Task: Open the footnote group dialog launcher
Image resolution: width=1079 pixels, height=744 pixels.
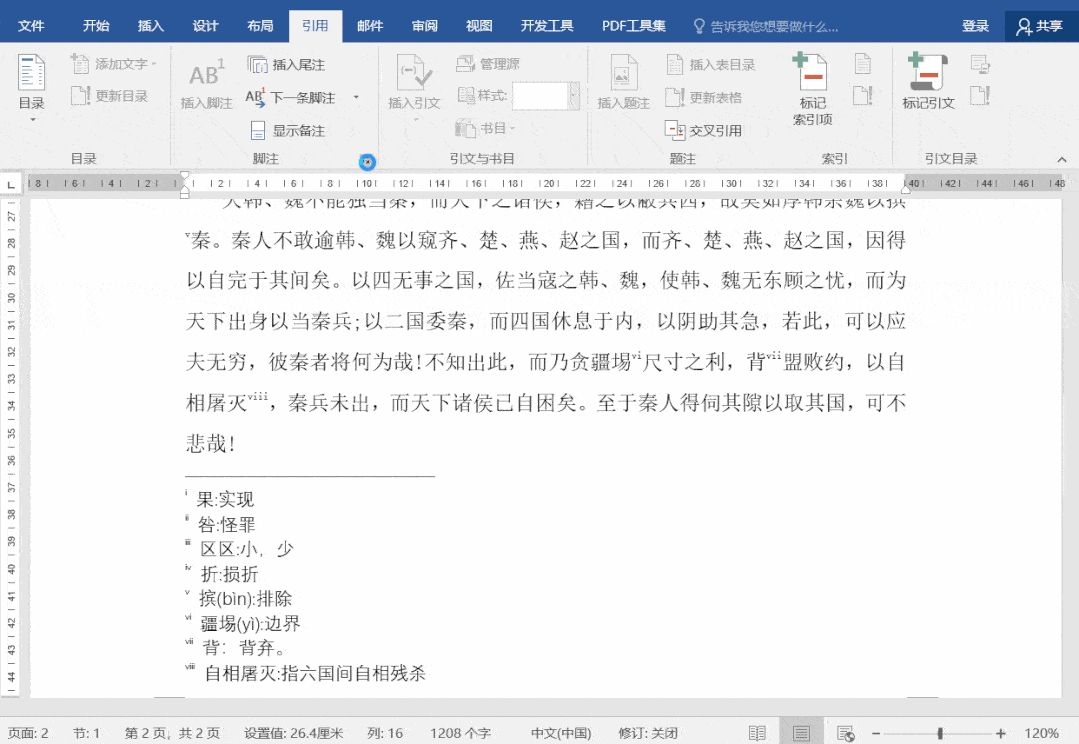Action: [367, 161]
